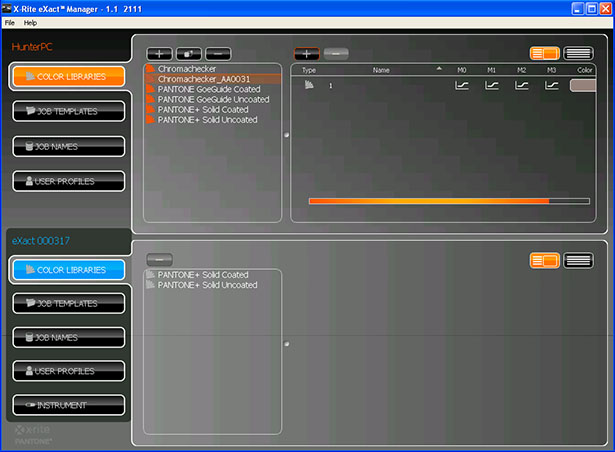
Task: Click the M1 spectral curve icon in row 1
Action: pos(491,85)
